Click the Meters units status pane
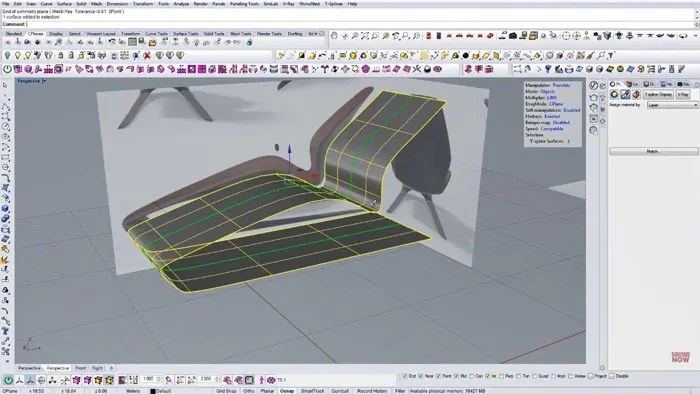Image resolution: width=700 pixels, height=394 pixels. [x=133, y=391]
